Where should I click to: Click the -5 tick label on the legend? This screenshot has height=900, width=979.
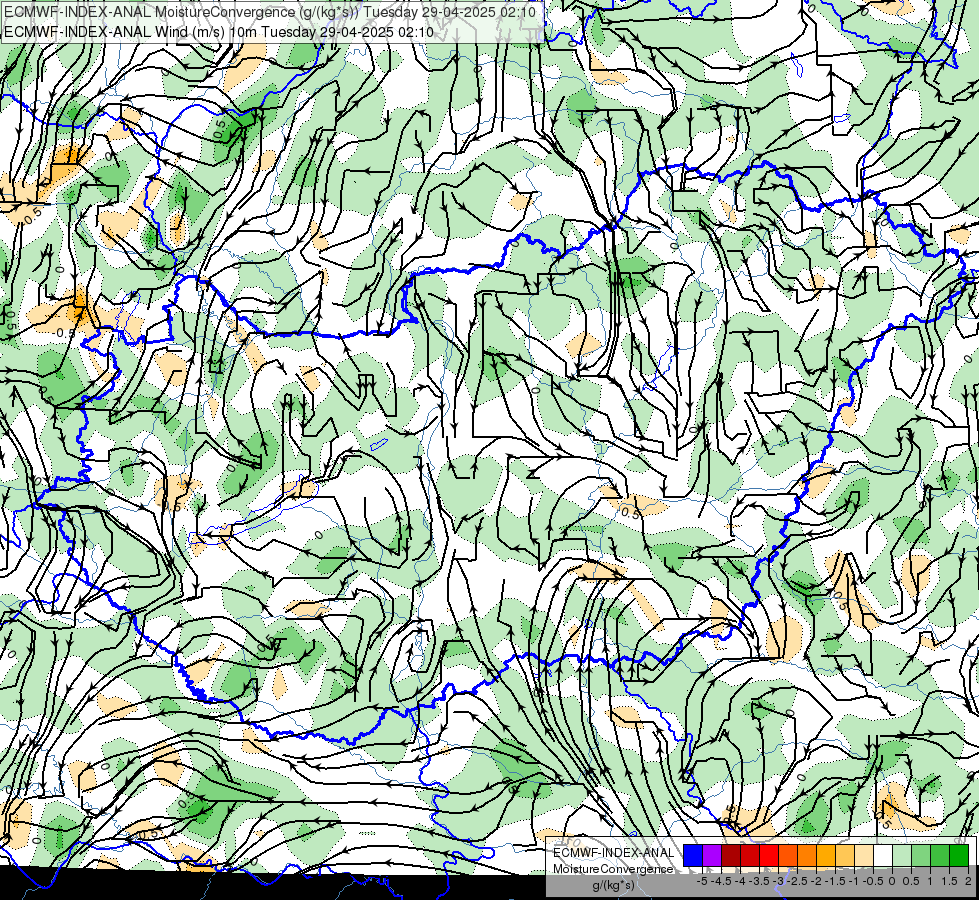pyautogui.click(x=702, y=881)
